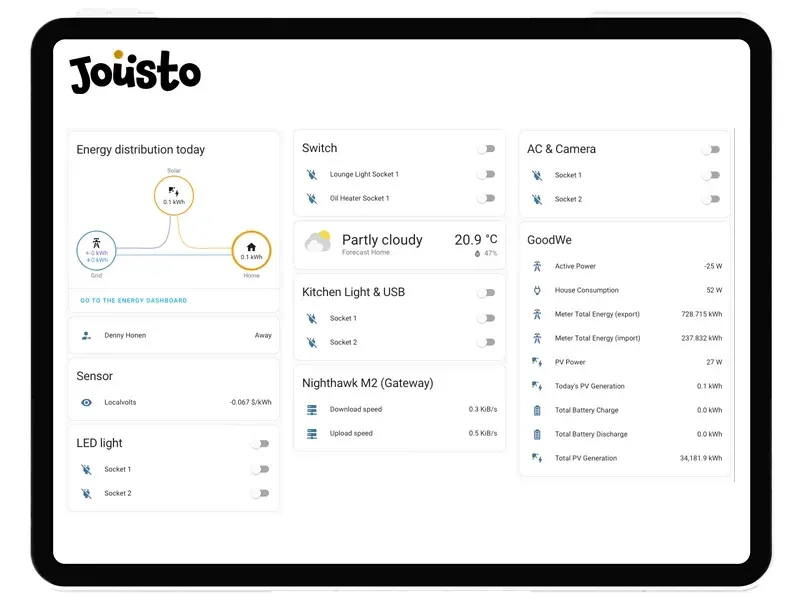The height and width of the screenshot is (600, 800).
Task: Click the Total Battery Charge battery icon
Action: tap(537, 410)
